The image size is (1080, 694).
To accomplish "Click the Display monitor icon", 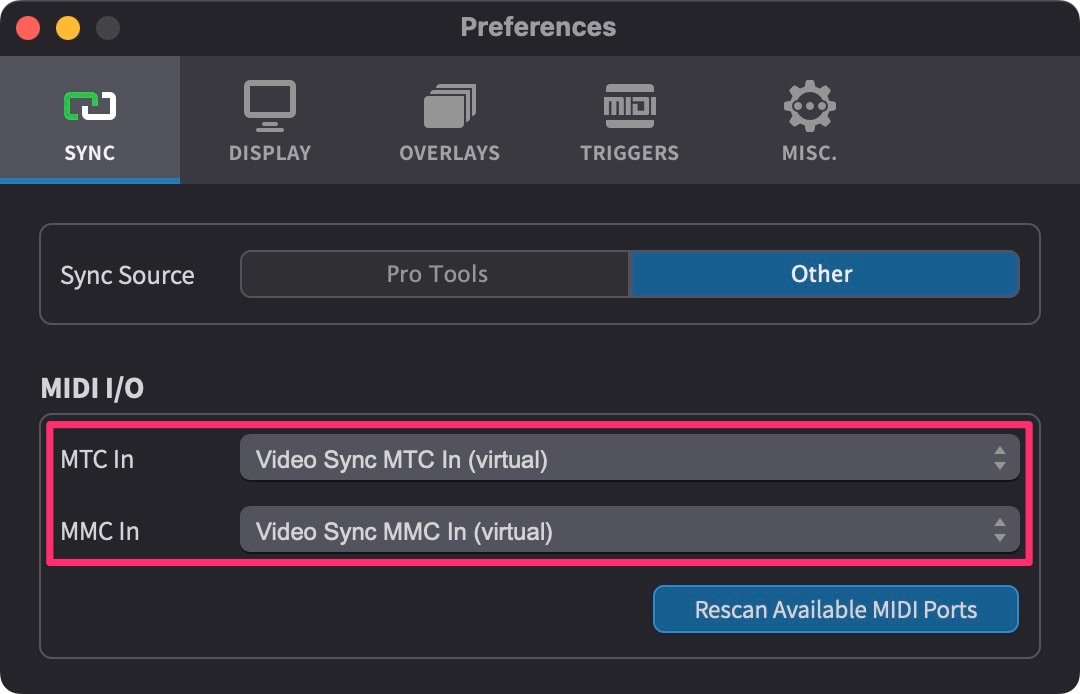I will point(270,105).
